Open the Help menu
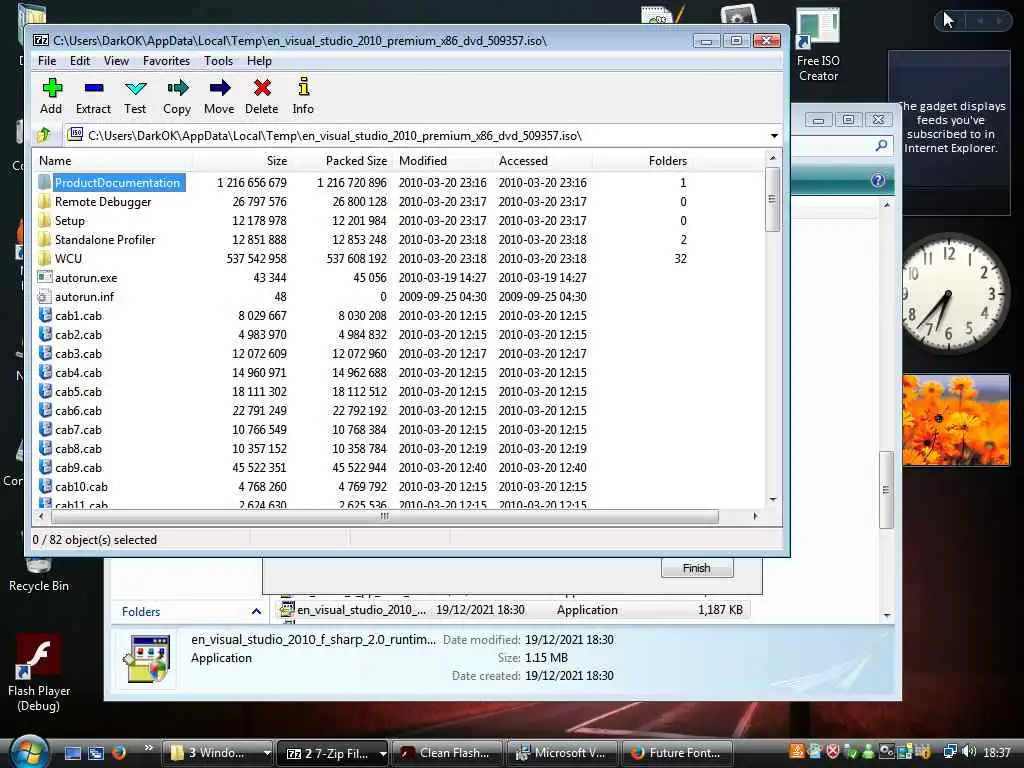 coord(259,61)
